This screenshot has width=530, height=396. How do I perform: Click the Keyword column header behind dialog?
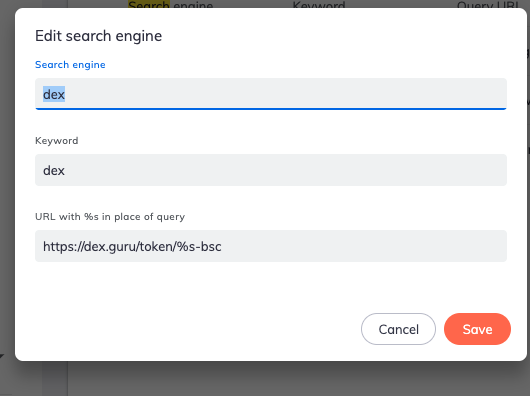319,4
